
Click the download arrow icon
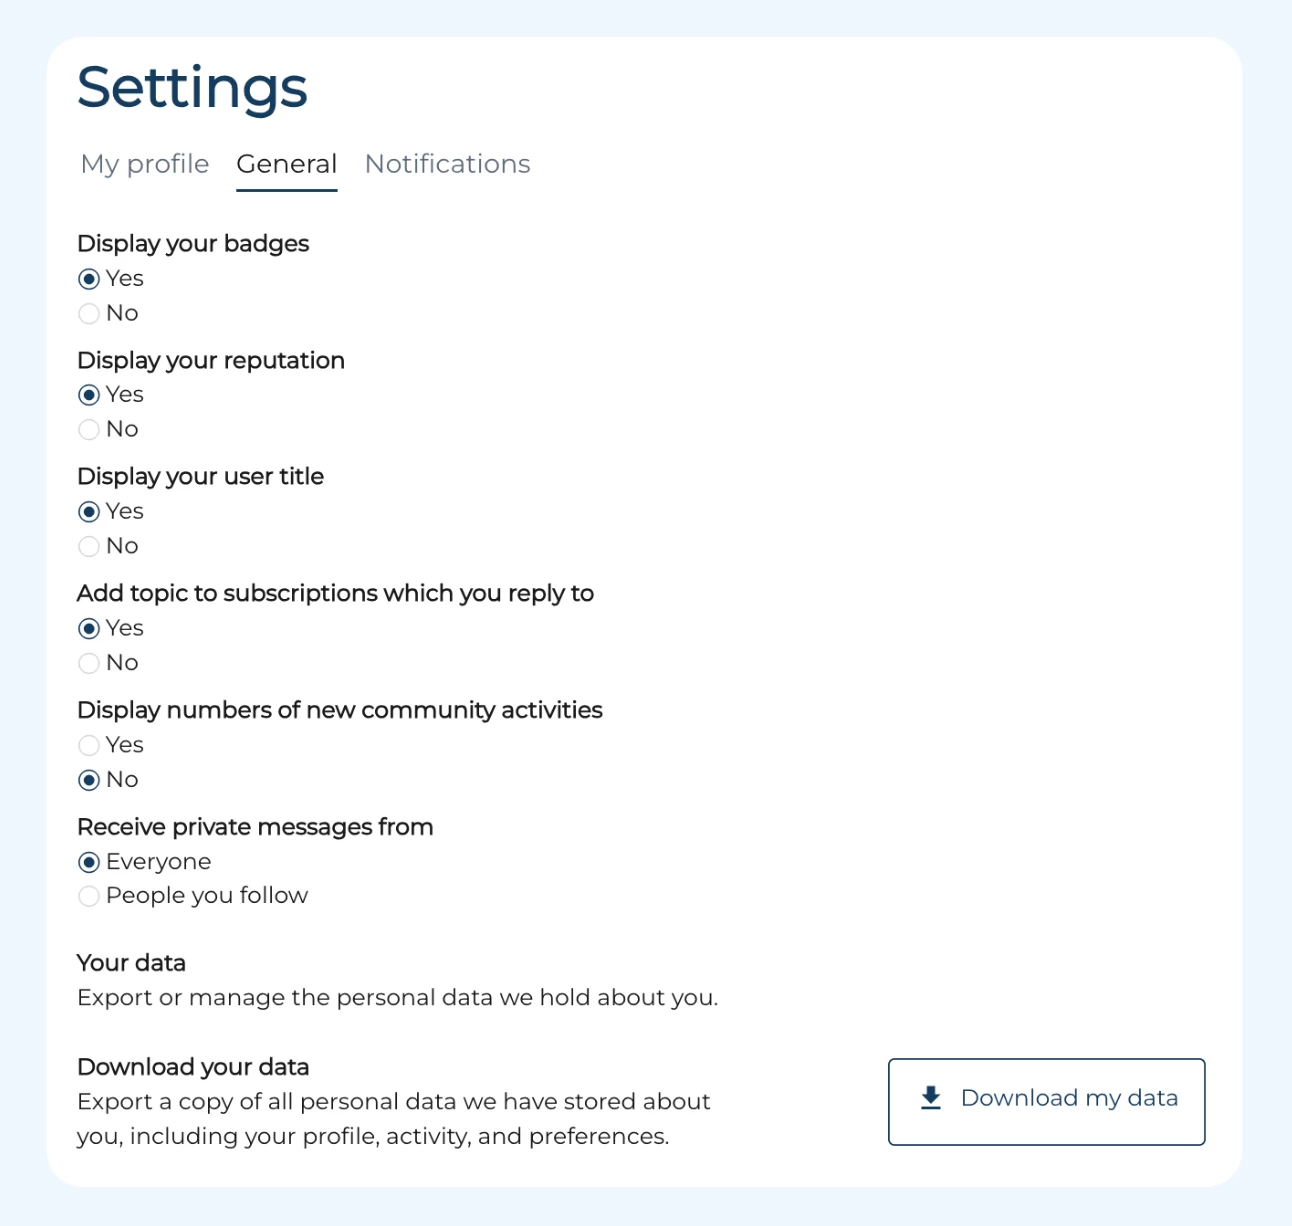tap(931, 1098)
